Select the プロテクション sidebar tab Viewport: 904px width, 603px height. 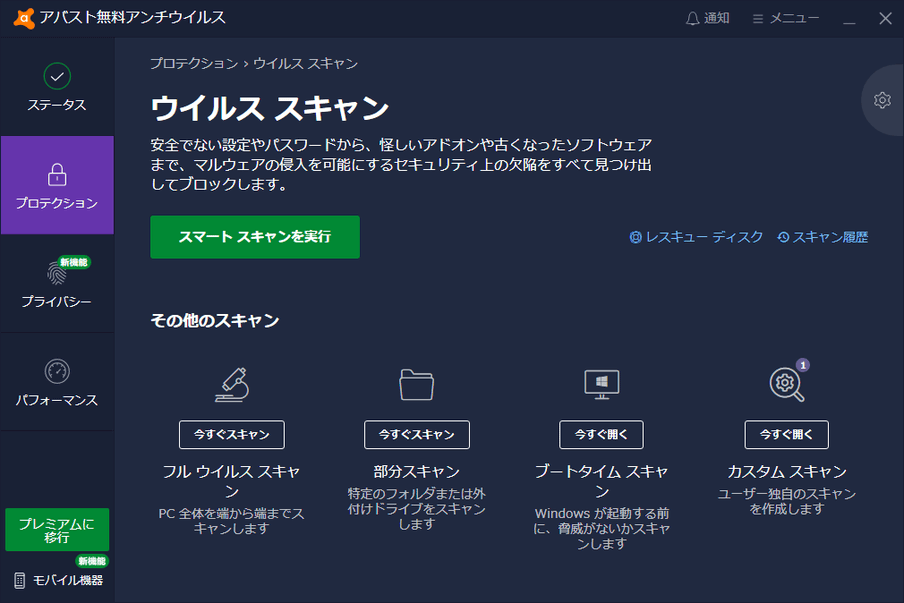(57, 185)
